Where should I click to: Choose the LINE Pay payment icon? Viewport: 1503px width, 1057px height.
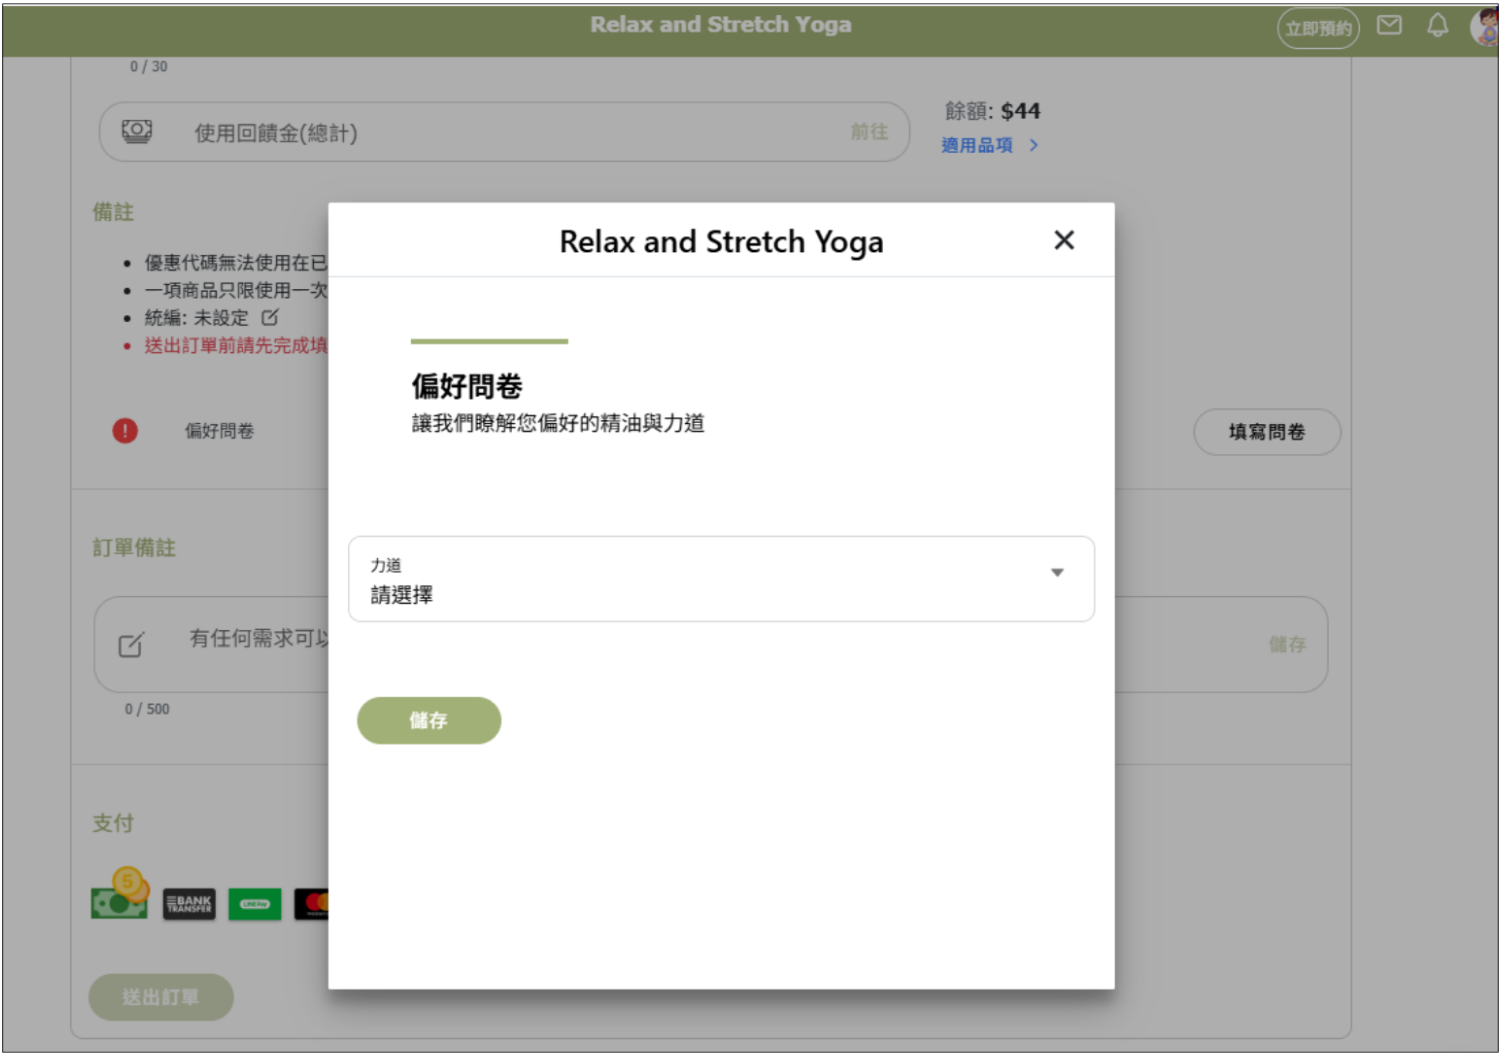pyautogui.click(x=254, y=903)
